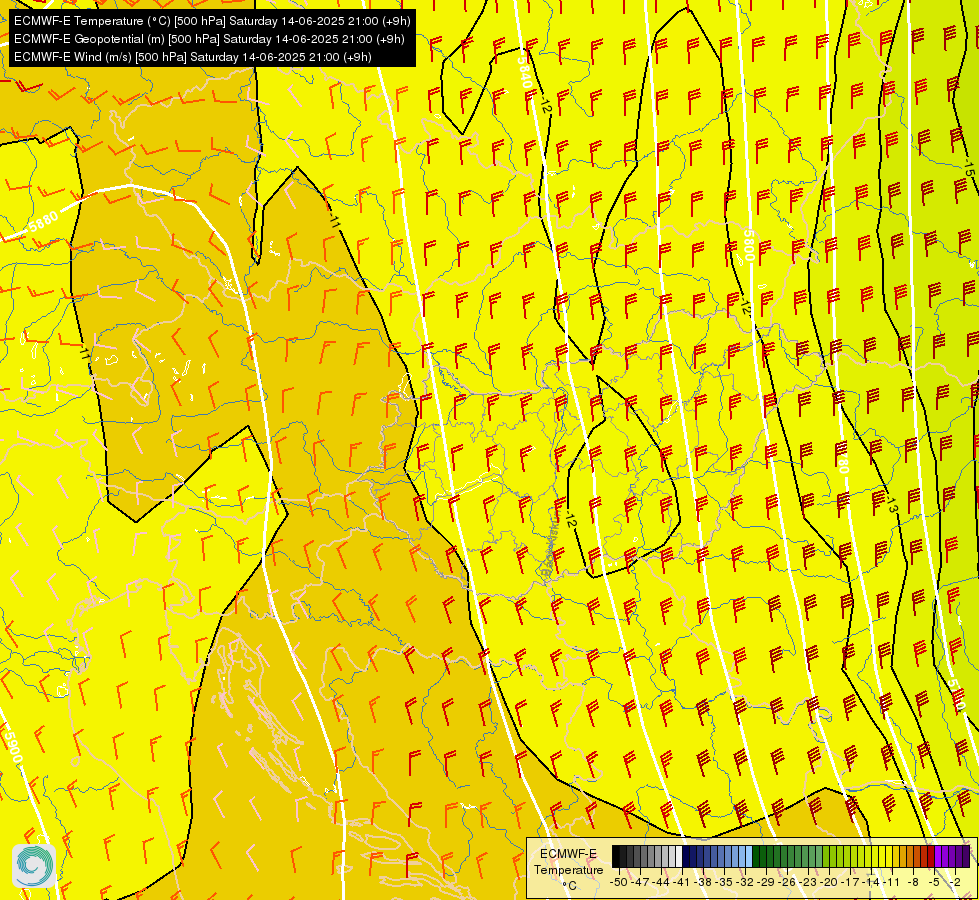
Task: Click the -14 tick label in legend
Action: [x=872, y=882]
